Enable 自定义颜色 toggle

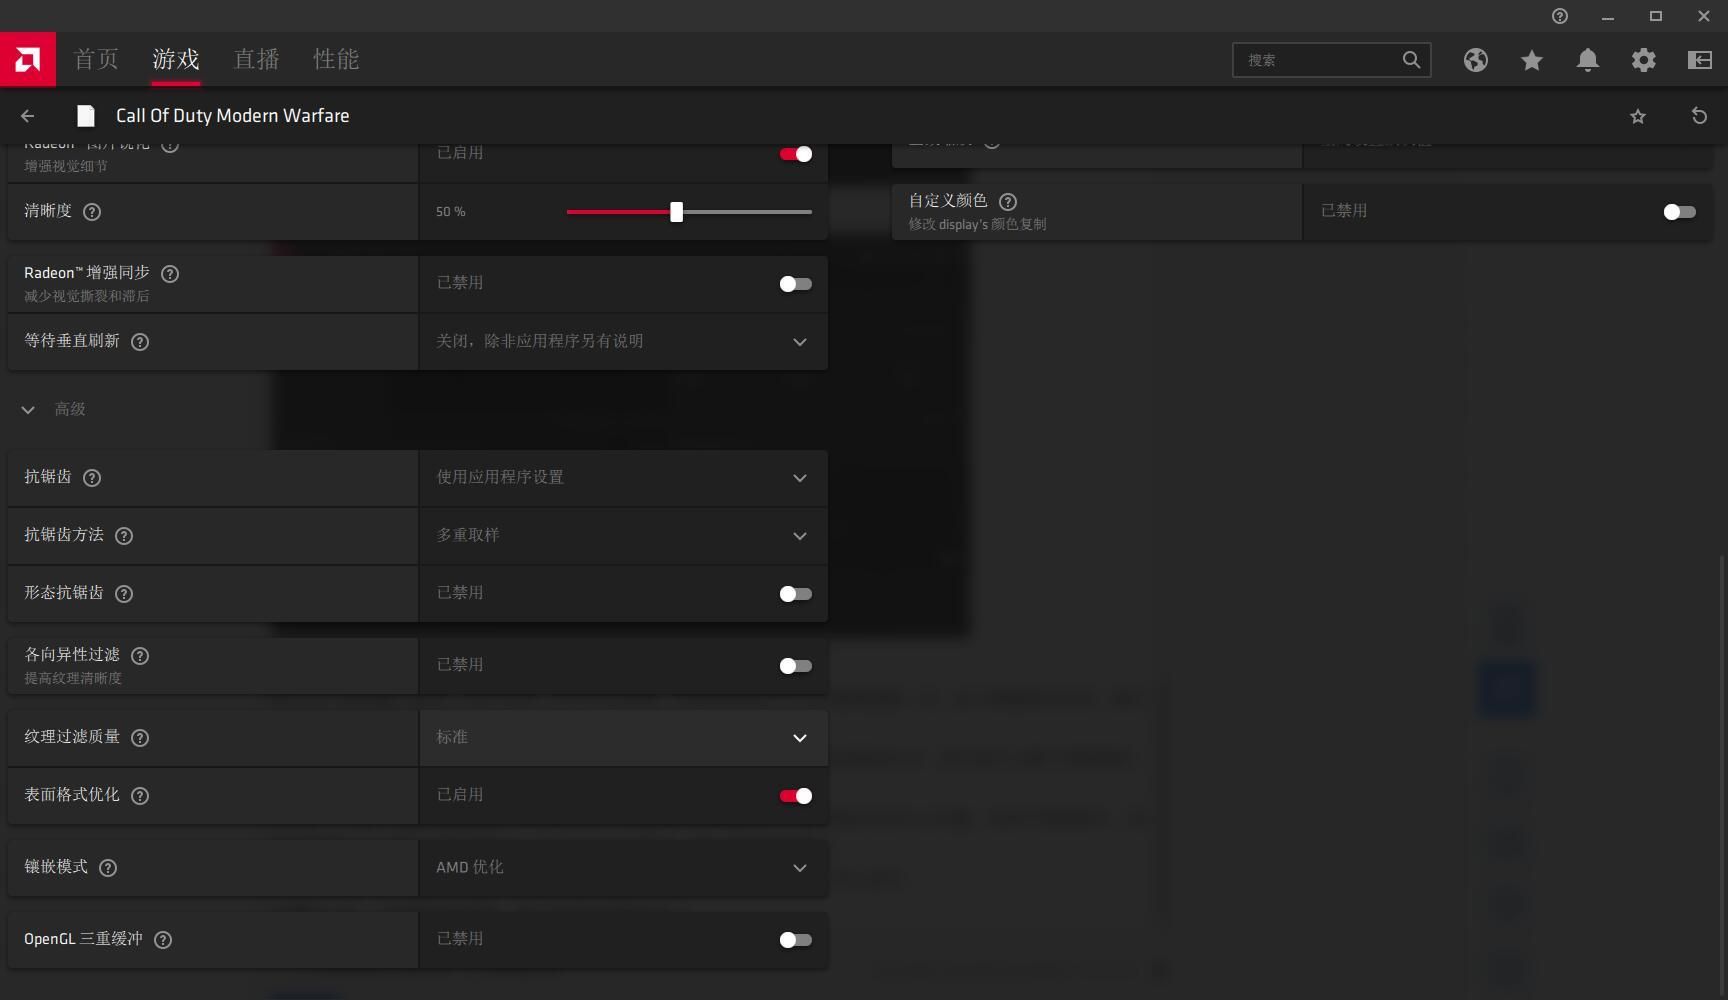point(1680,212)
